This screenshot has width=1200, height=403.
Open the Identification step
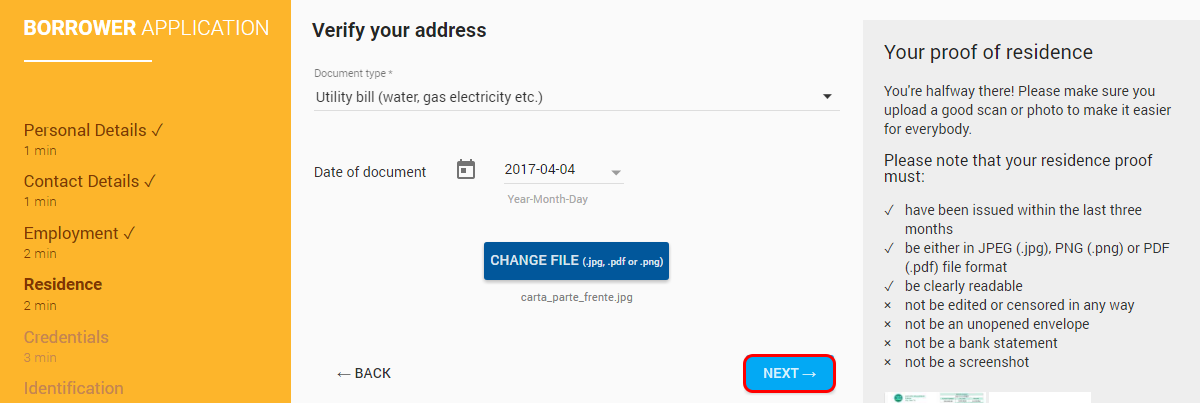point(74,388)
